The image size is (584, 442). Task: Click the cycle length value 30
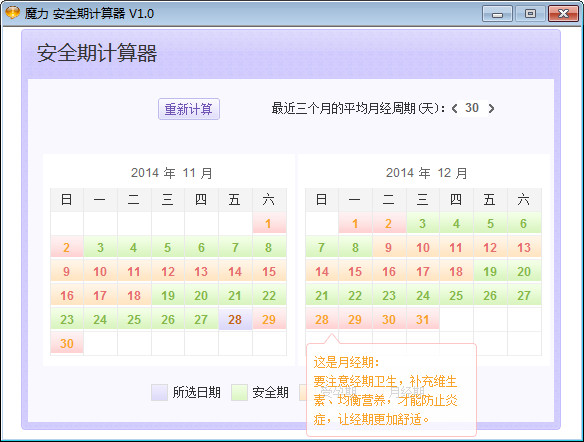[x=472, y=108]
